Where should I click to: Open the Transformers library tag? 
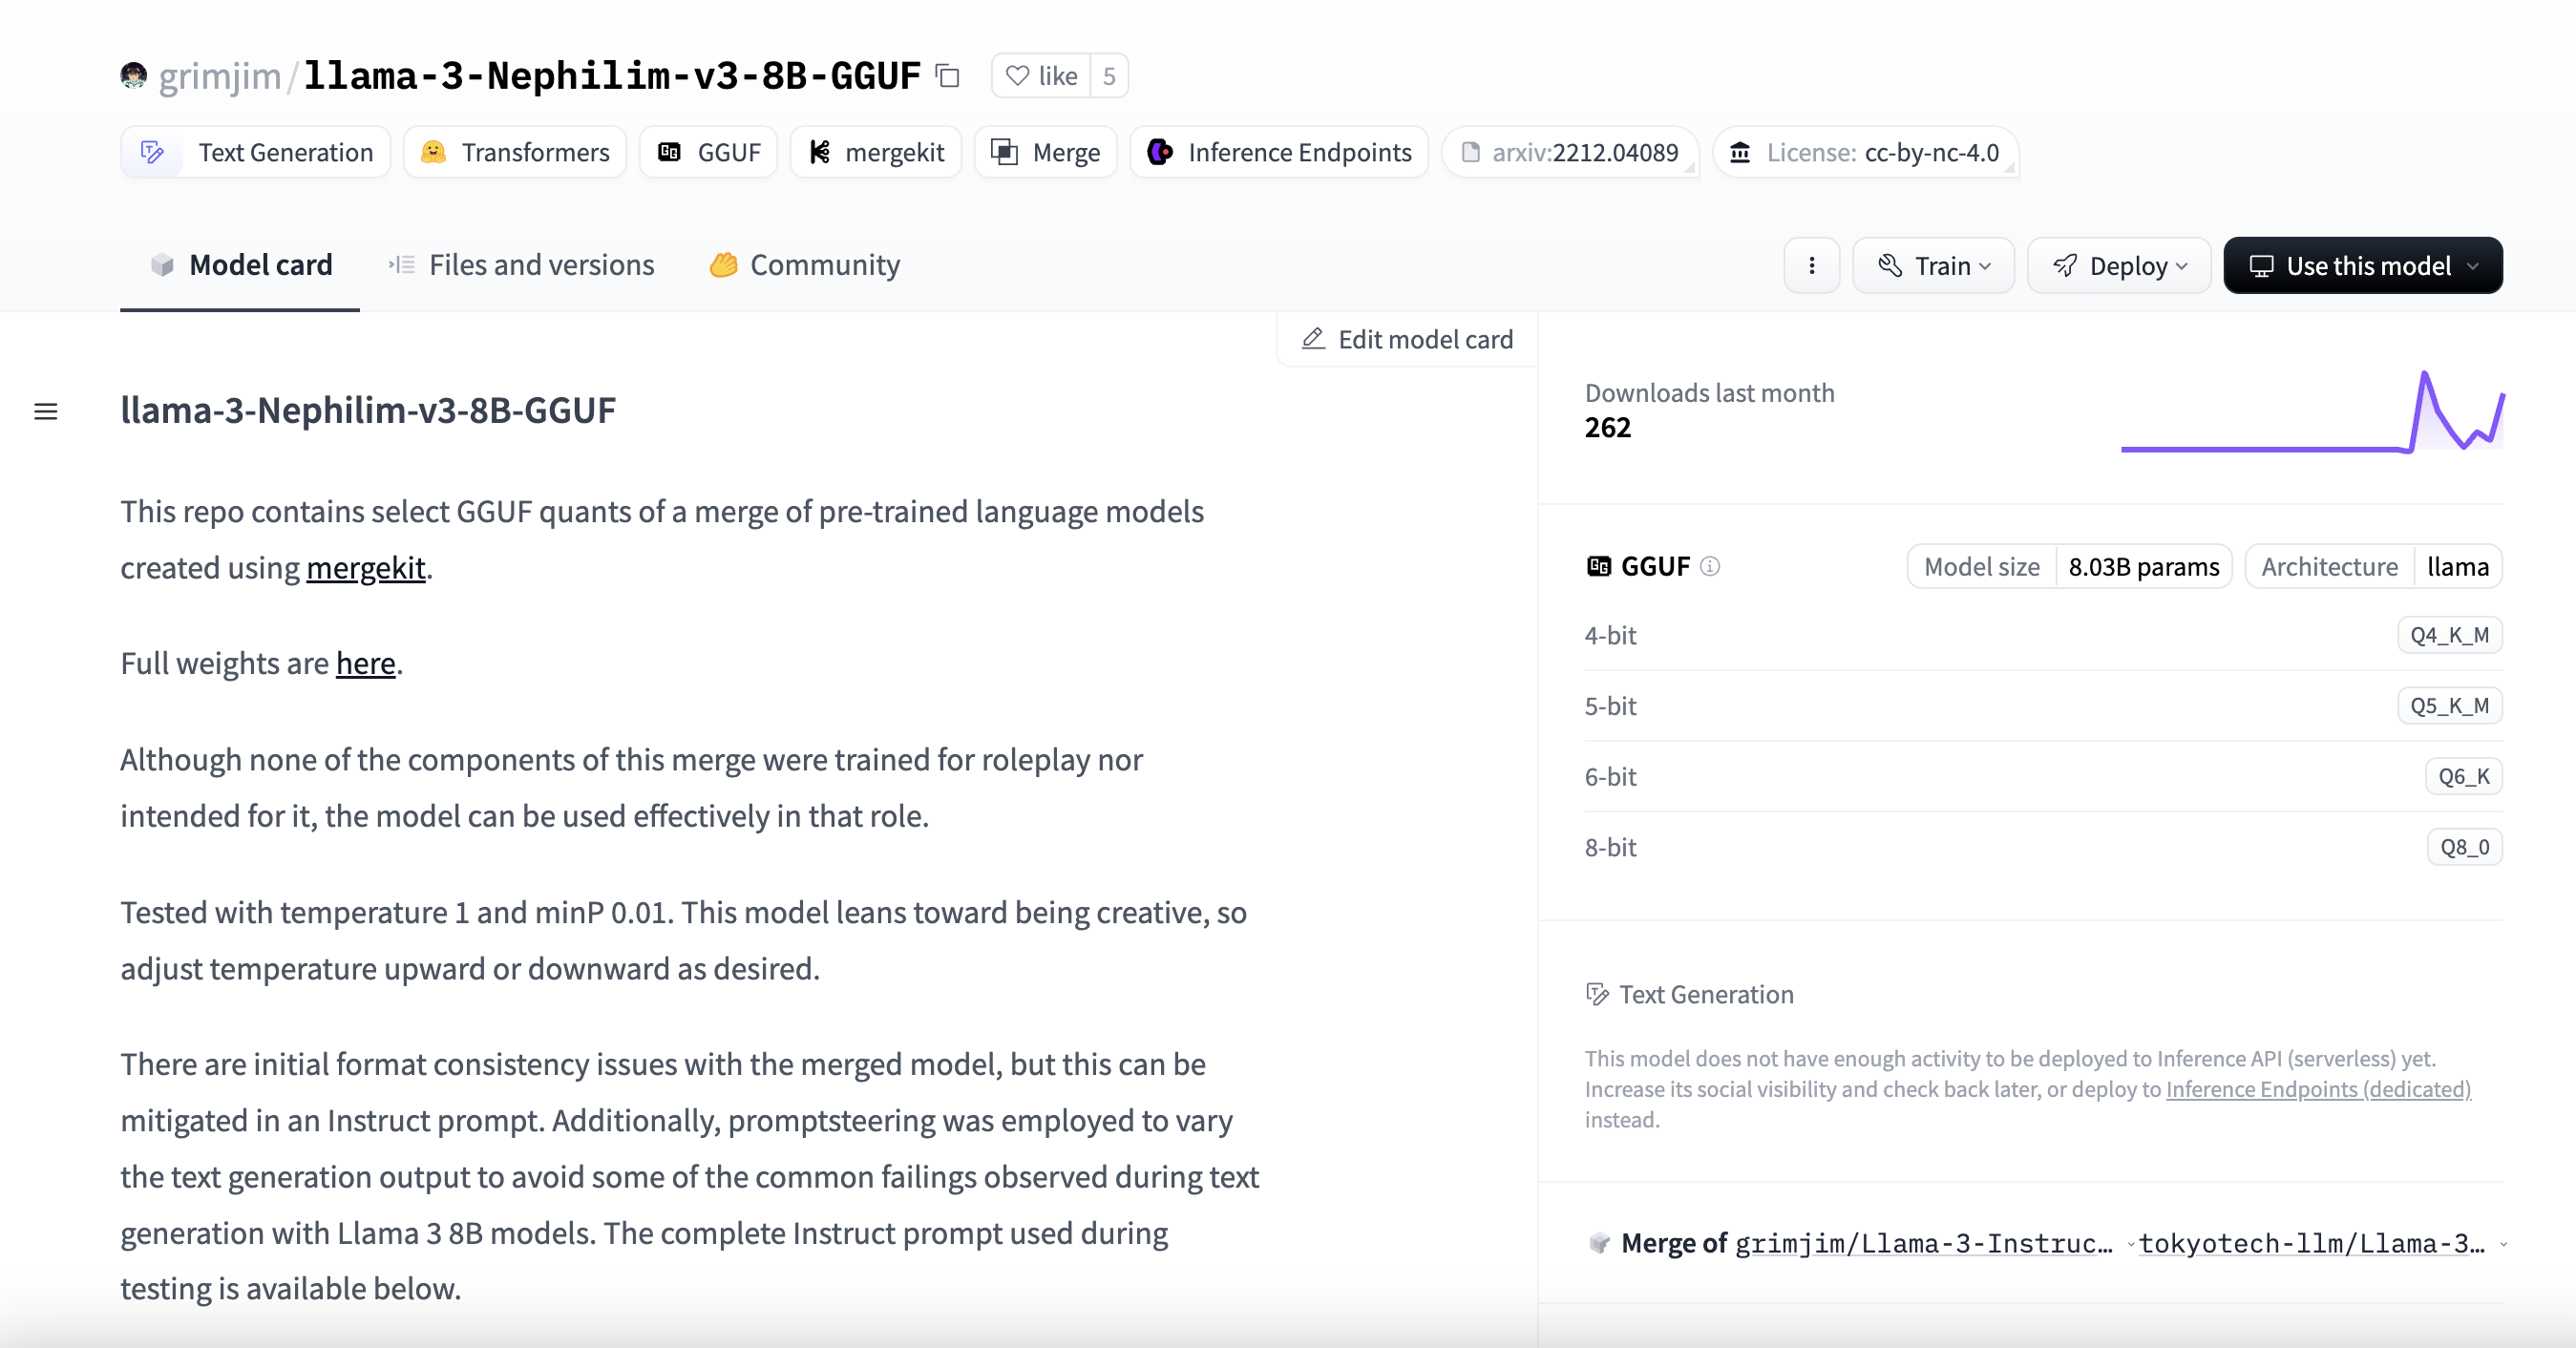click(515, 152)
